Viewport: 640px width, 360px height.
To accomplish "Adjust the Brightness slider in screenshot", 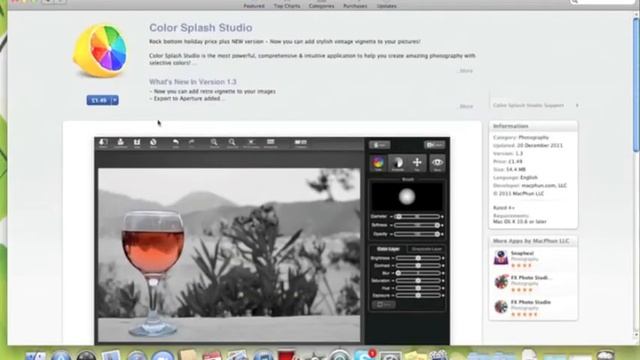I will click(418, 258).
